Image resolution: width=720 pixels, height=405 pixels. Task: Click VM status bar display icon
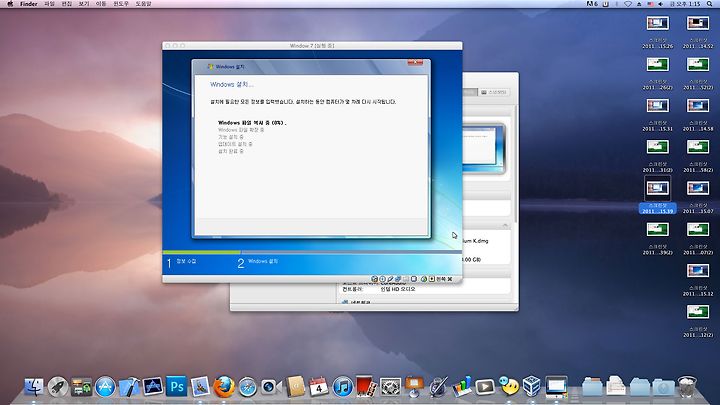tap(414, 279)
